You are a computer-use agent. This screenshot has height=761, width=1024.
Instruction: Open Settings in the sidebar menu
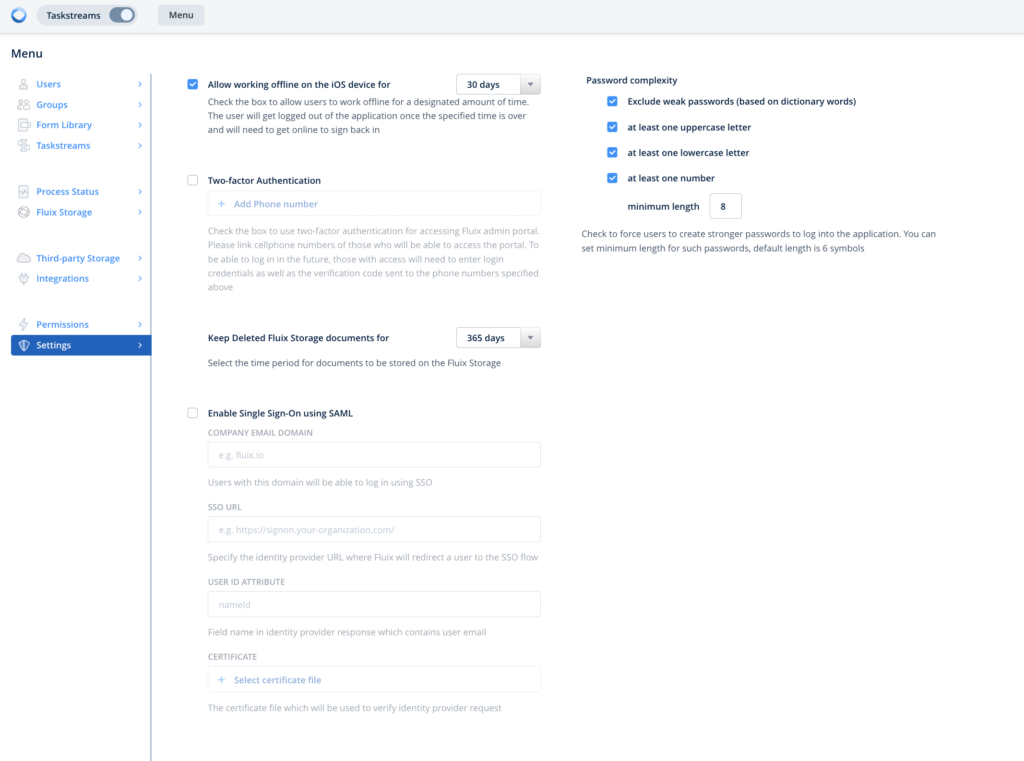tap(80, 345)
